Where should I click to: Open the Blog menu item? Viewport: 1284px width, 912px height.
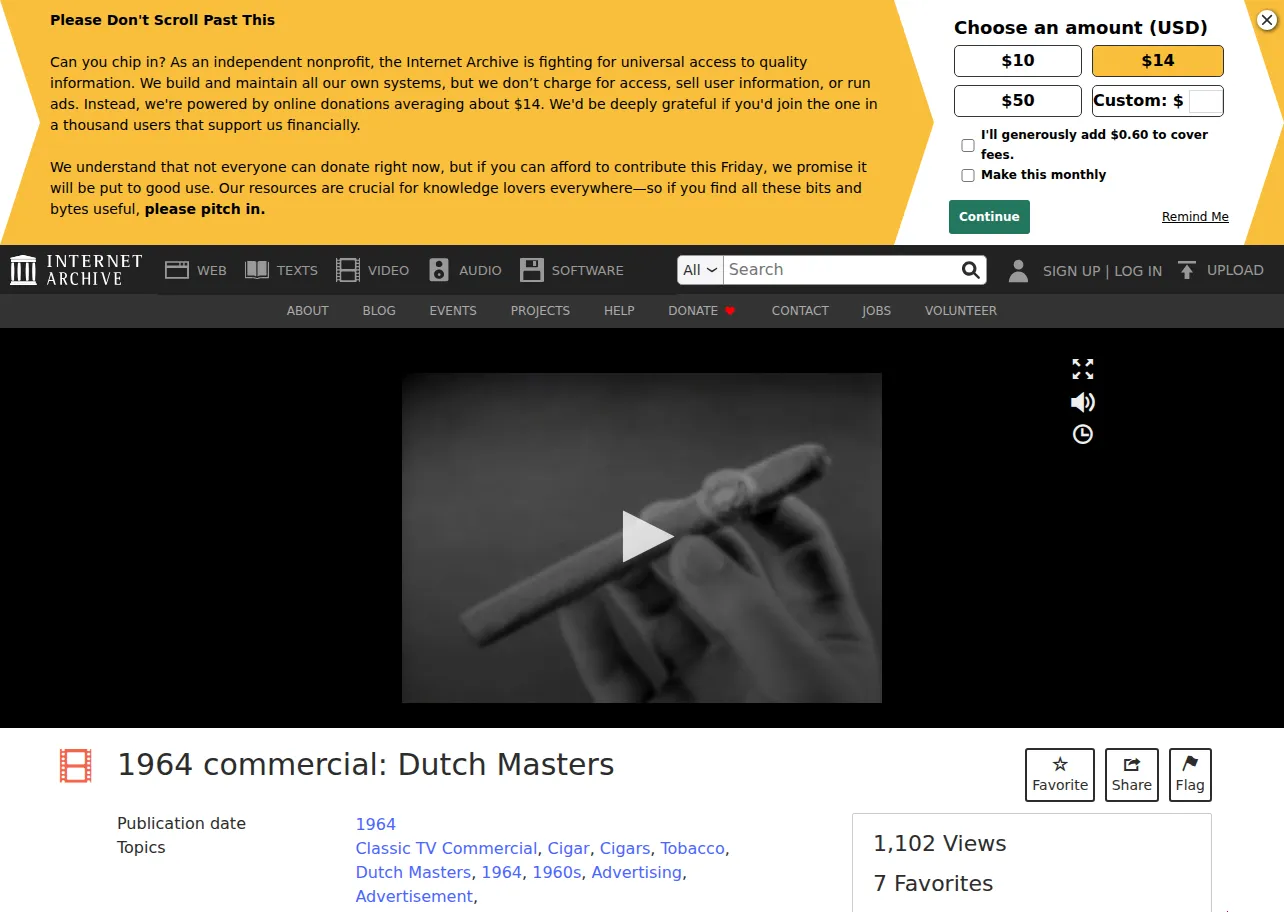[x=379, y=311]
